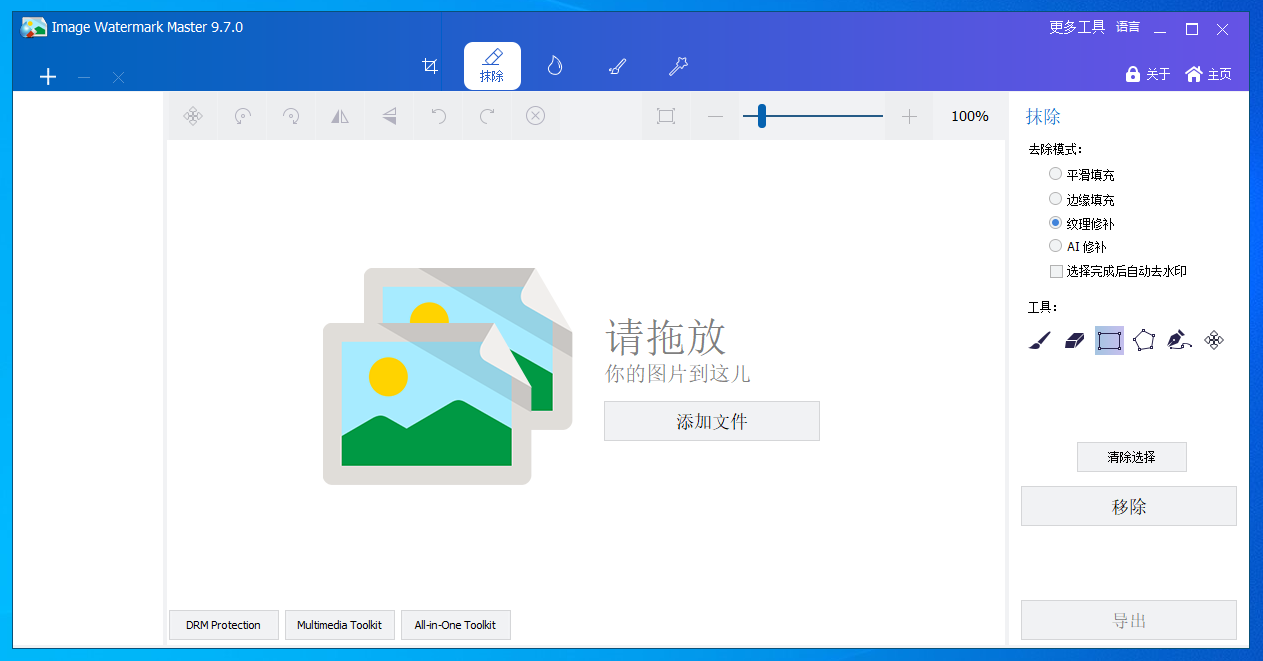Select 边缘填充 removal mode
1263x661 pixels.
pos(1056,199)
